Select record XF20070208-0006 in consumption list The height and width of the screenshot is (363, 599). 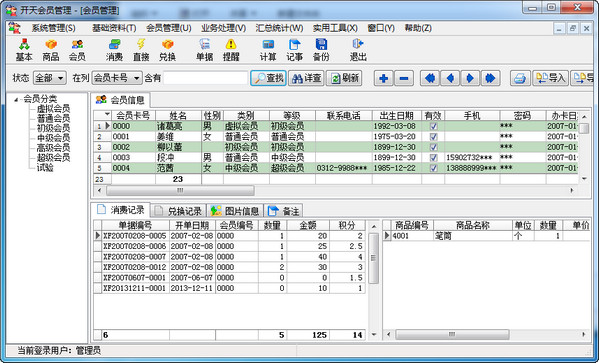point(229,246)
